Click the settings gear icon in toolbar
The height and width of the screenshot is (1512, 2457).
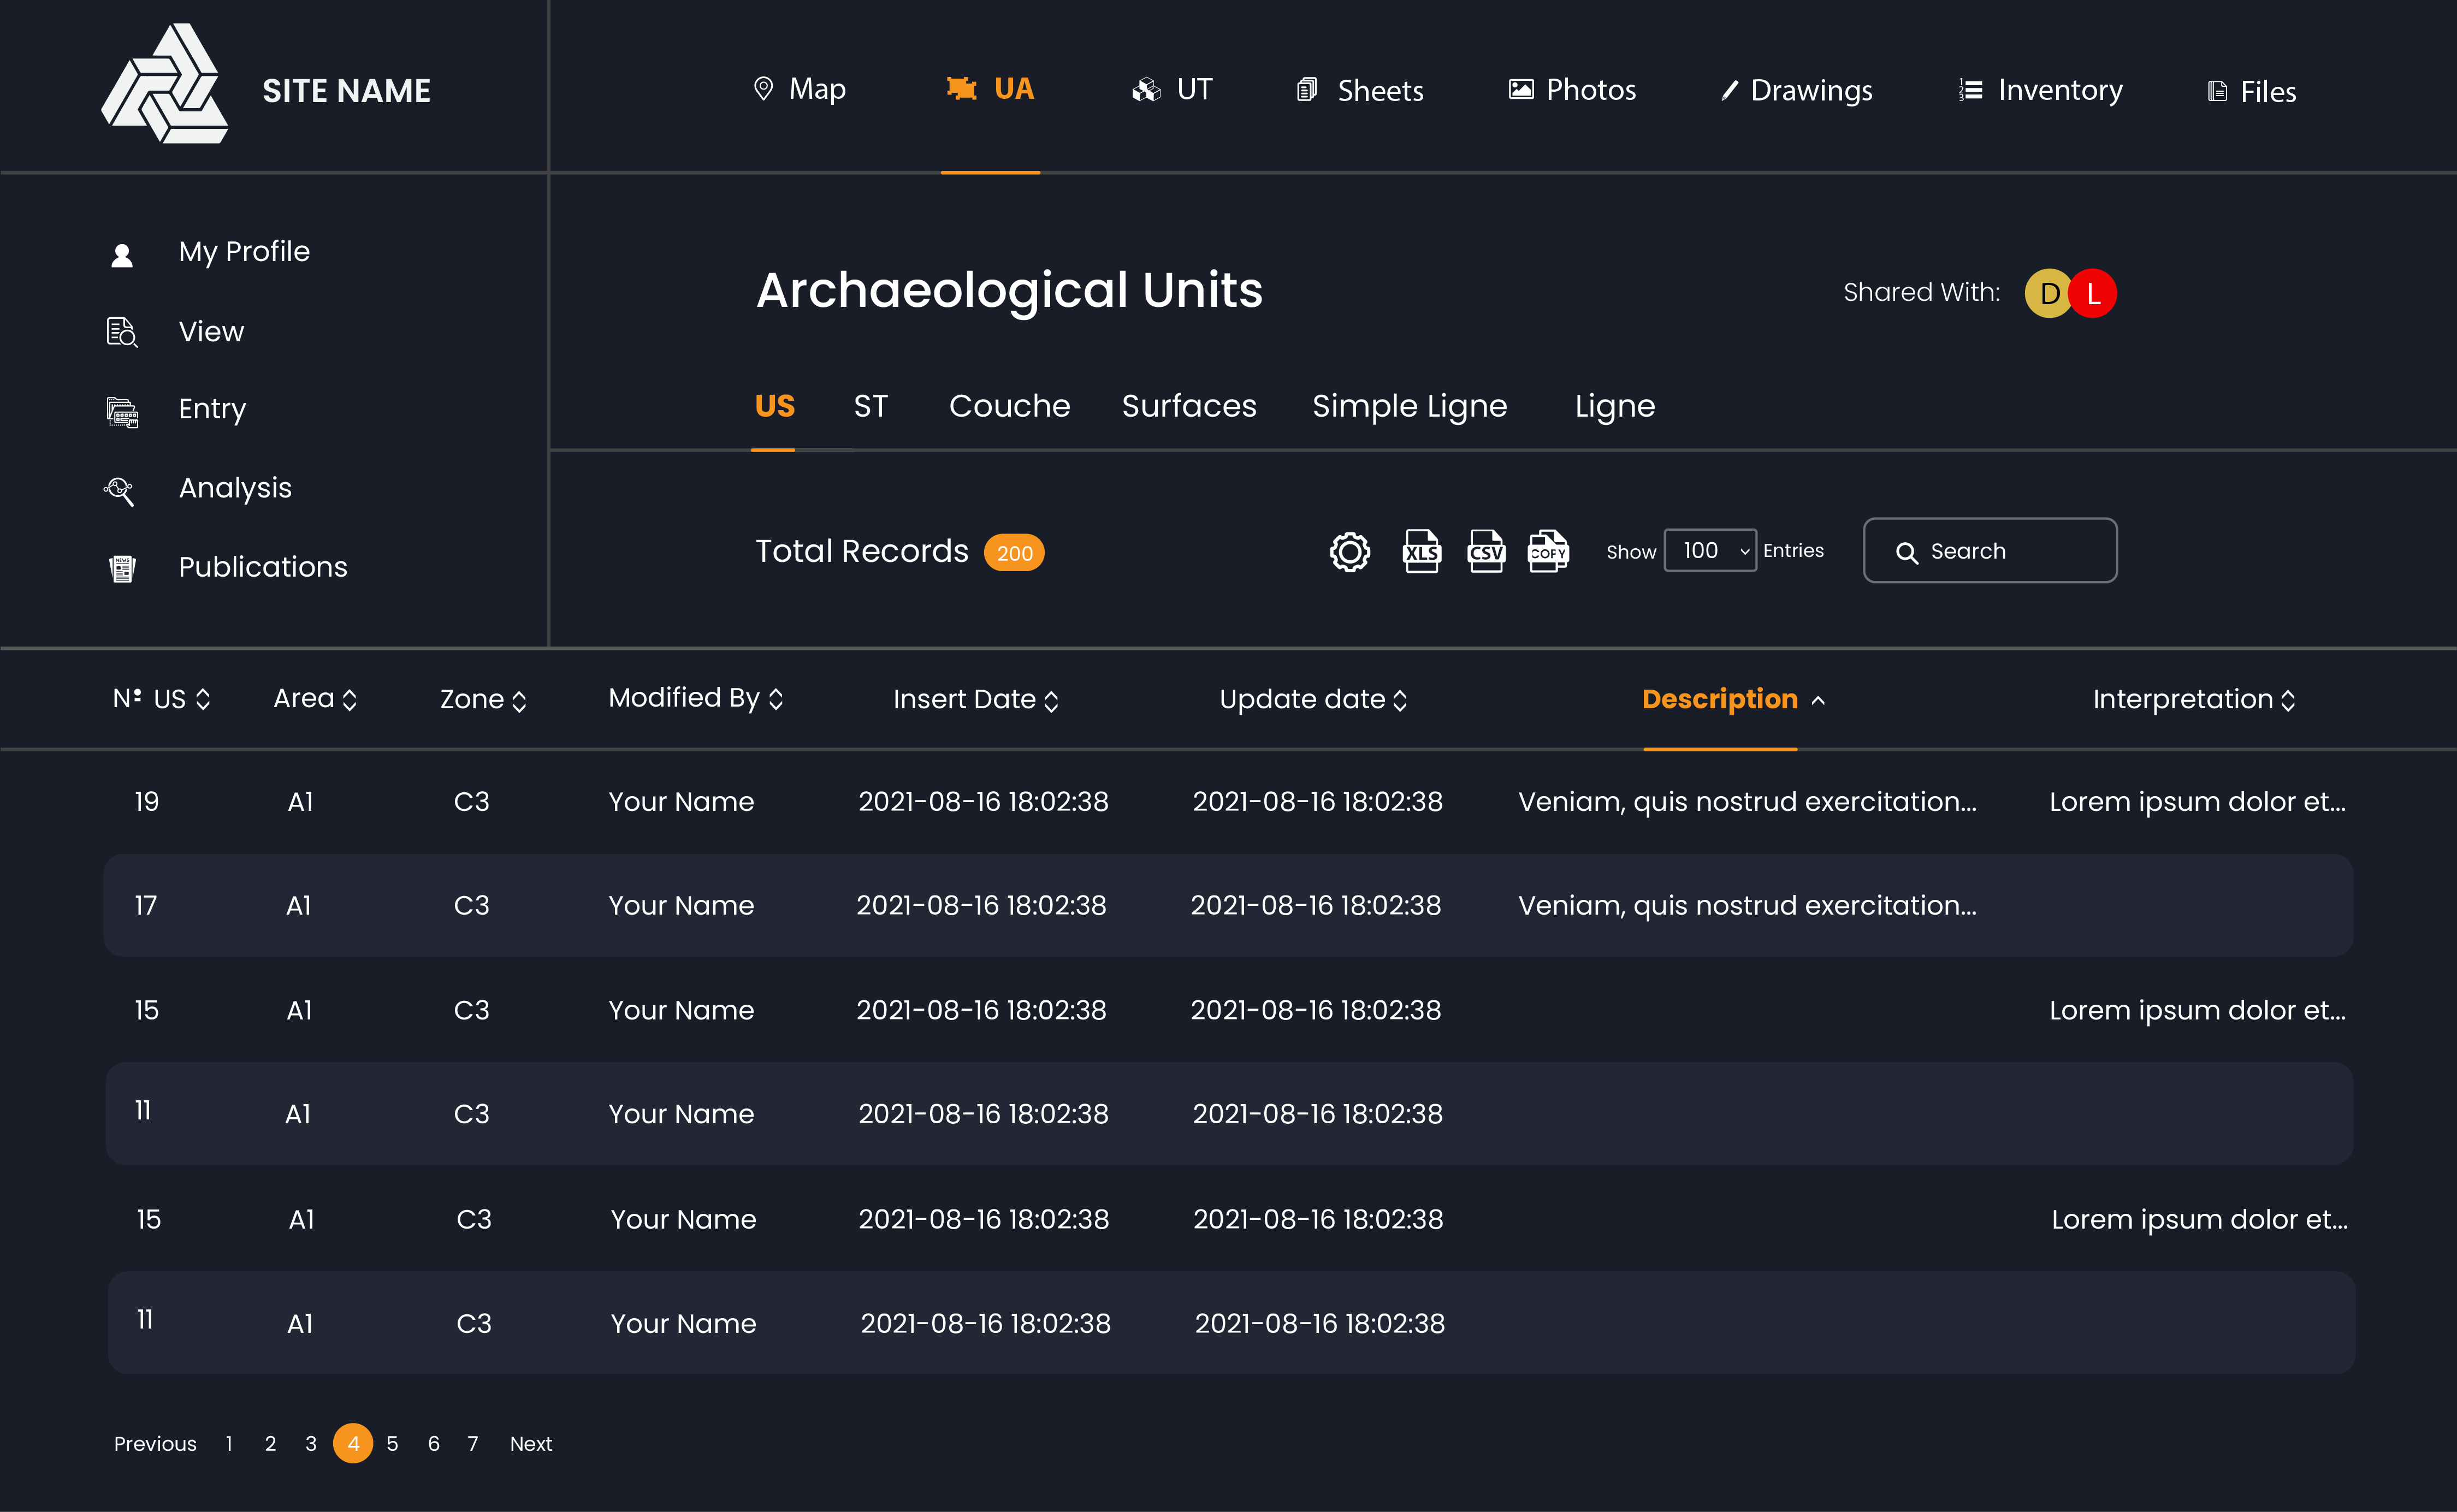tap(1349, 551)
